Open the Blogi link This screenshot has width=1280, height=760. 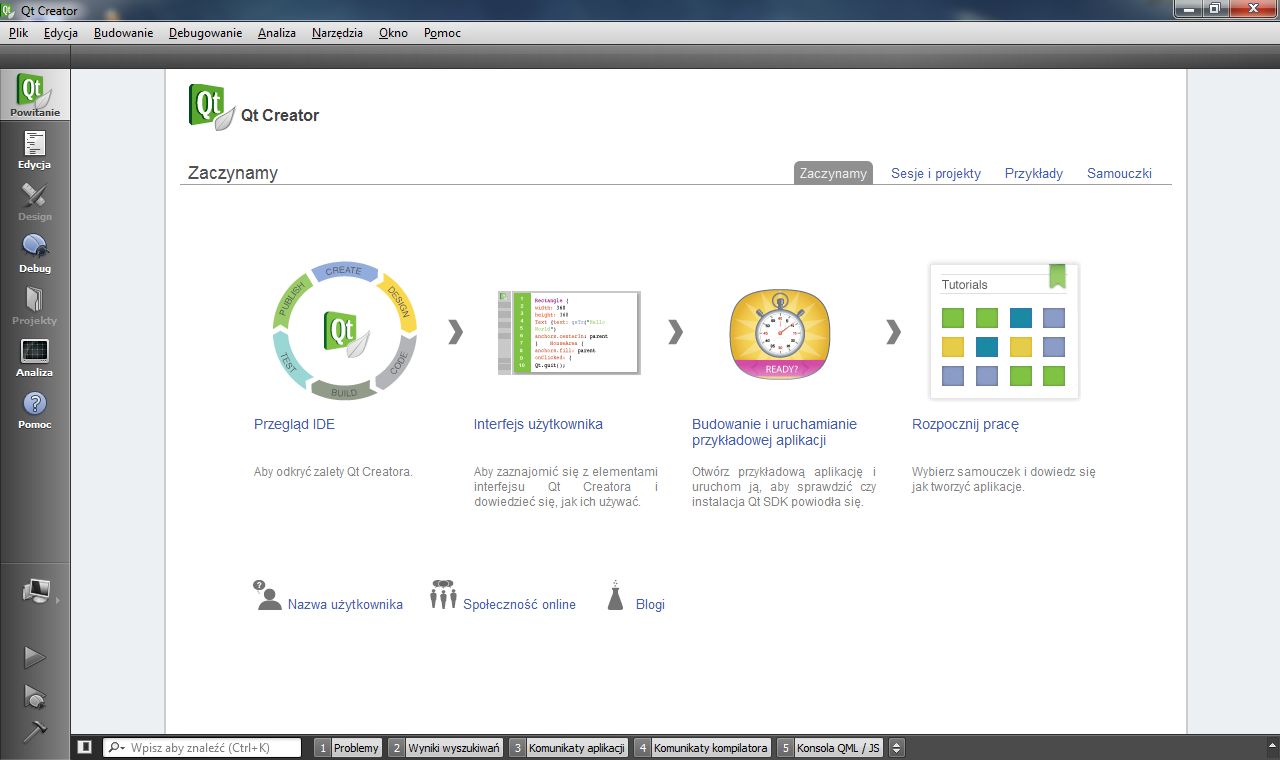650,604
